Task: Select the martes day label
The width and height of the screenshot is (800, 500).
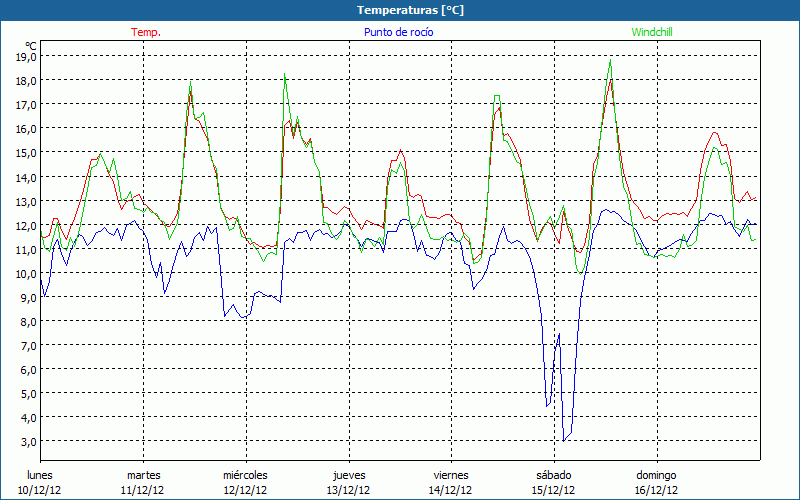Action: click(143, 475)
